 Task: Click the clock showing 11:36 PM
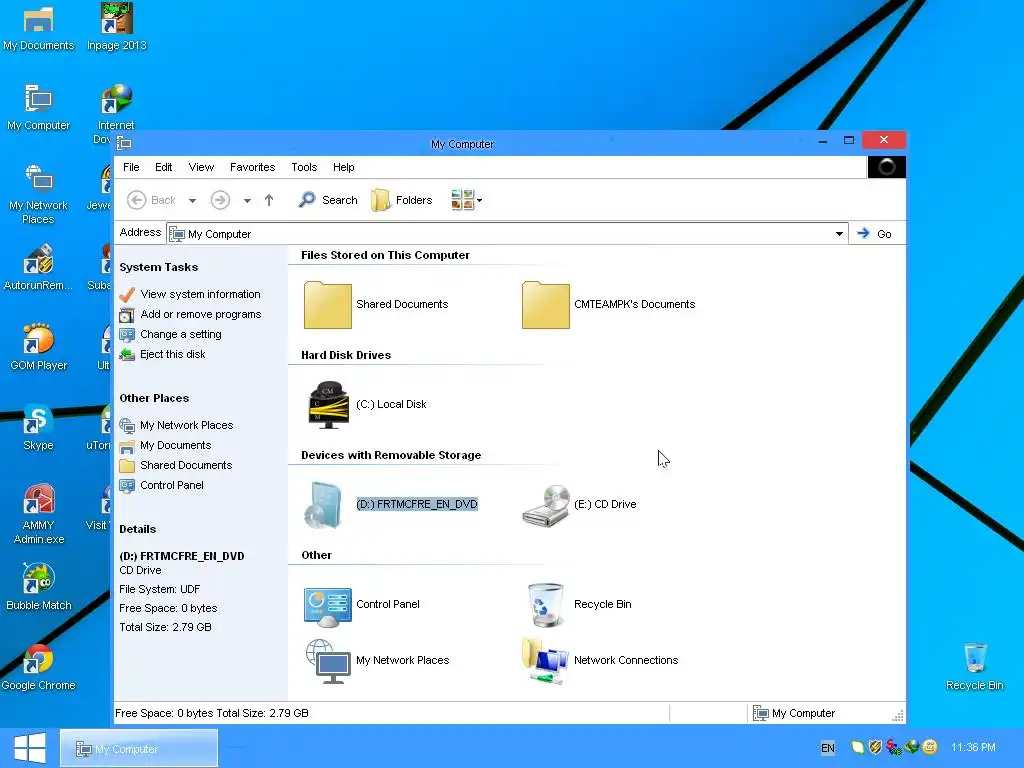click(x=973, y=748)
